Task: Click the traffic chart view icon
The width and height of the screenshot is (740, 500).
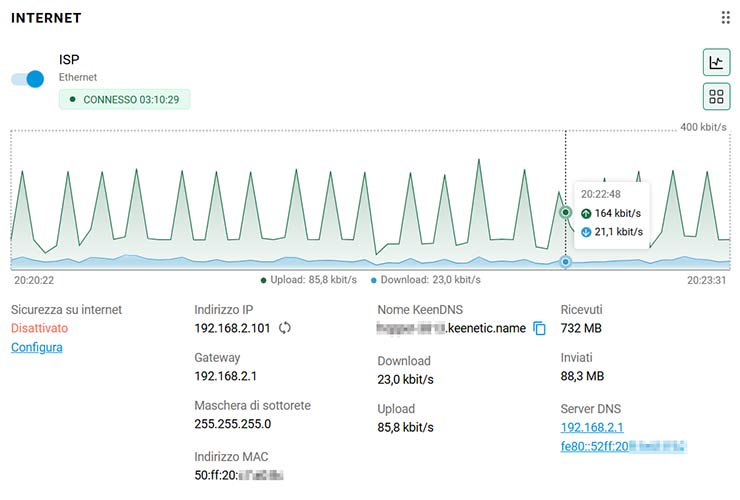Action: [x=716, y=62]
